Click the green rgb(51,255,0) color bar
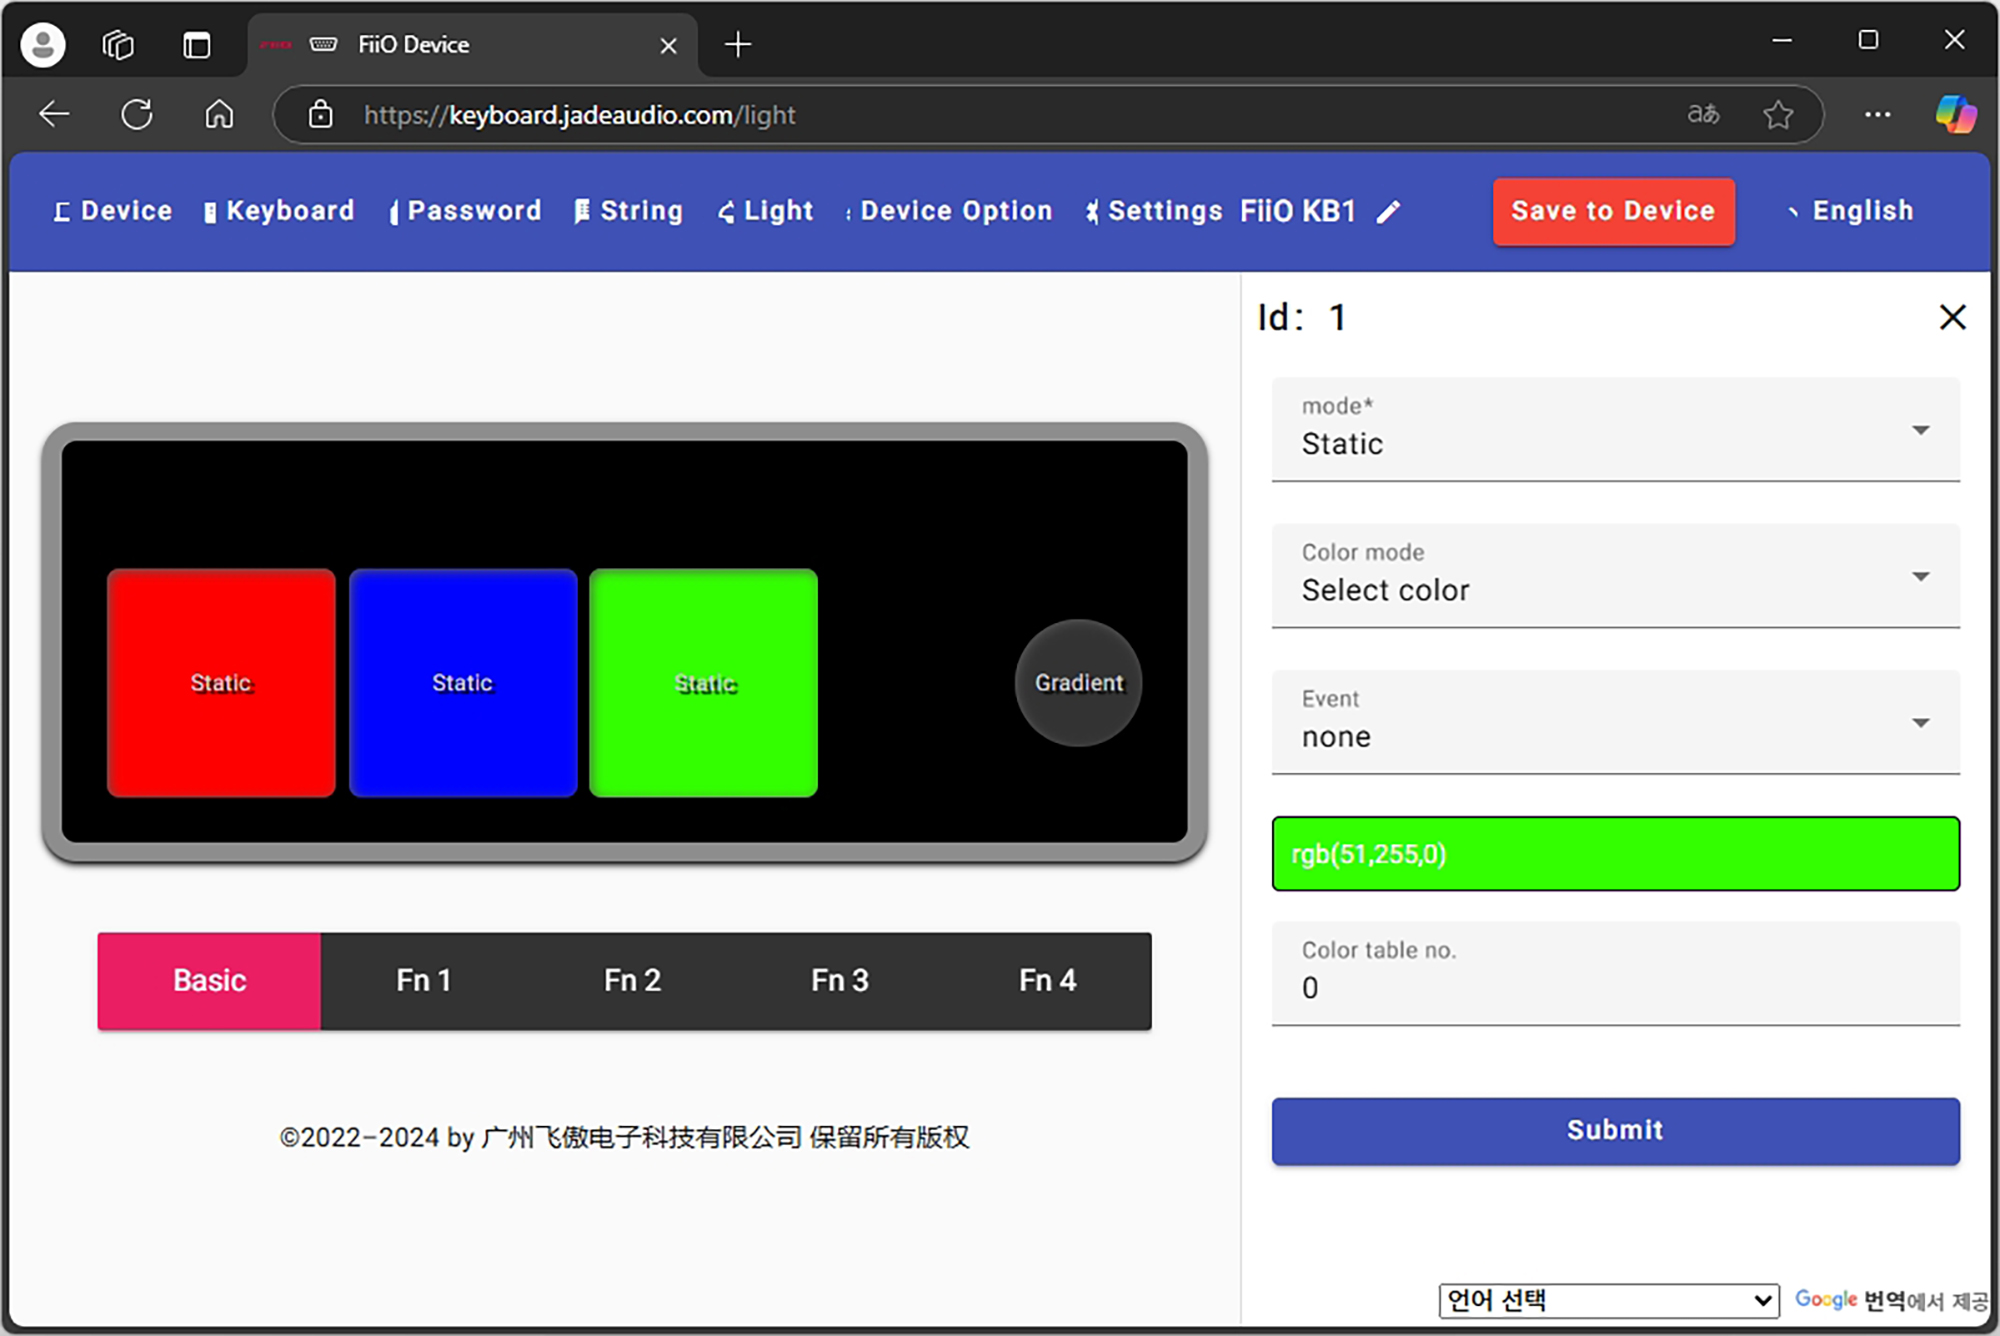The height and width of the screenshot is (1336, 2000). click(1614, 854)
